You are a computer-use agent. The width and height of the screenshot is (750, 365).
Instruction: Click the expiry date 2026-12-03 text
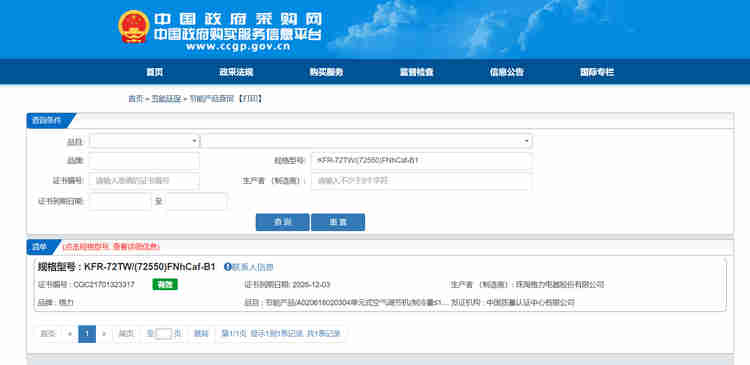click(x=311, y=285)
